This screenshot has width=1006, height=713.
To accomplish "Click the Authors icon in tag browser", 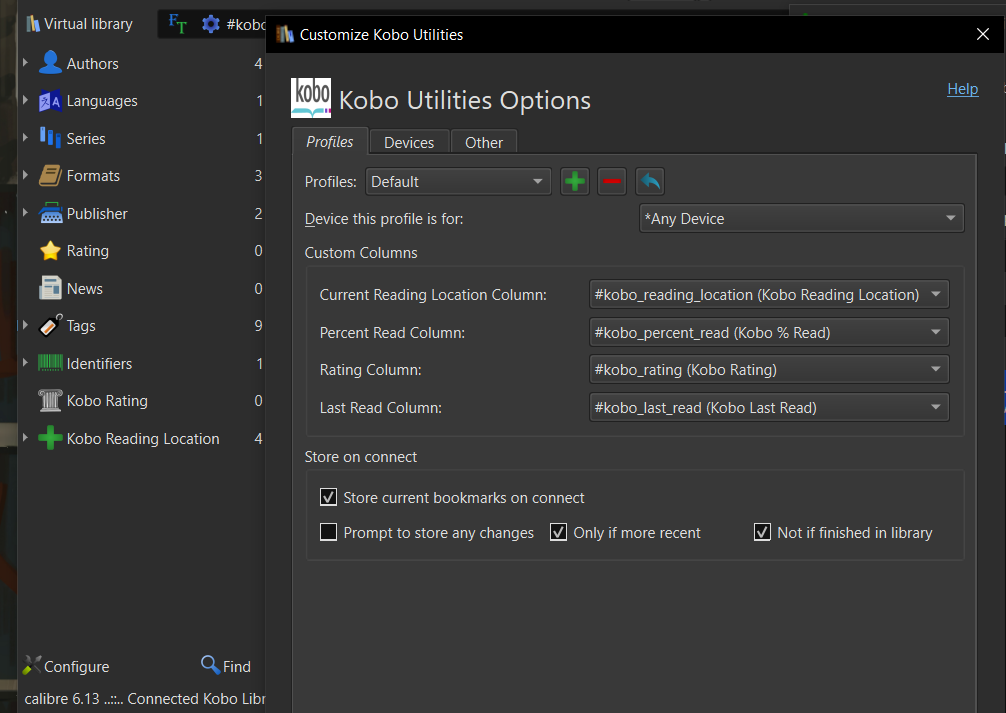I will click(x=50, y=63).
